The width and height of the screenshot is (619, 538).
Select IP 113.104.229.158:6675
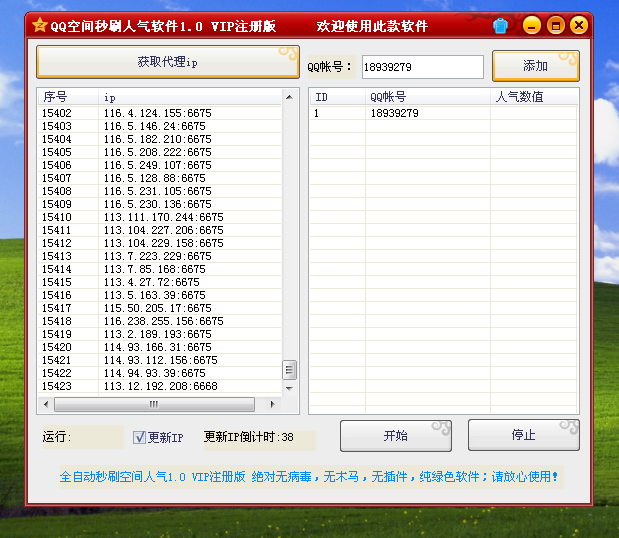(x=159, y=244)
